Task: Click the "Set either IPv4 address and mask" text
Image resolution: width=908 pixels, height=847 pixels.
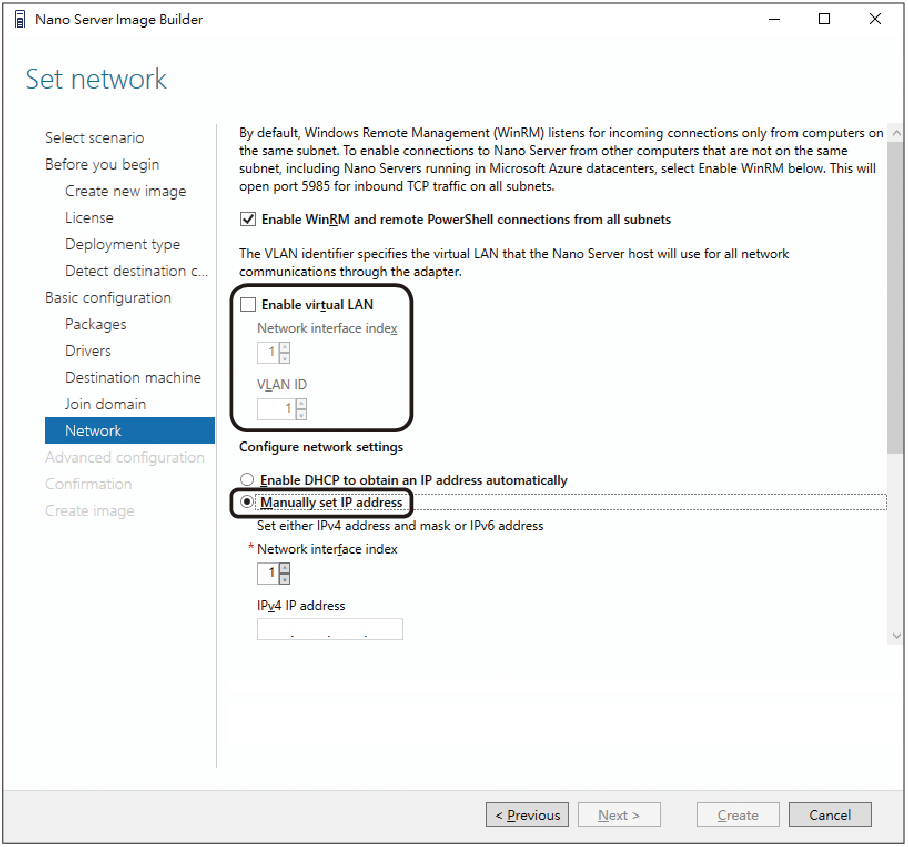Action: [400, 526]
